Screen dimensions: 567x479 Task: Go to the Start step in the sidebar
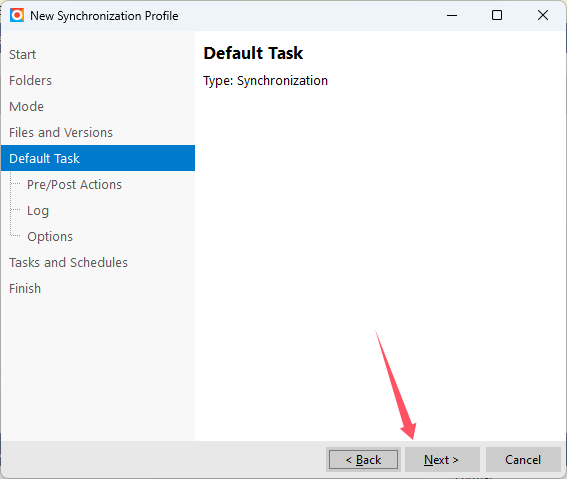pyautogui.click(x=22, y=55)
